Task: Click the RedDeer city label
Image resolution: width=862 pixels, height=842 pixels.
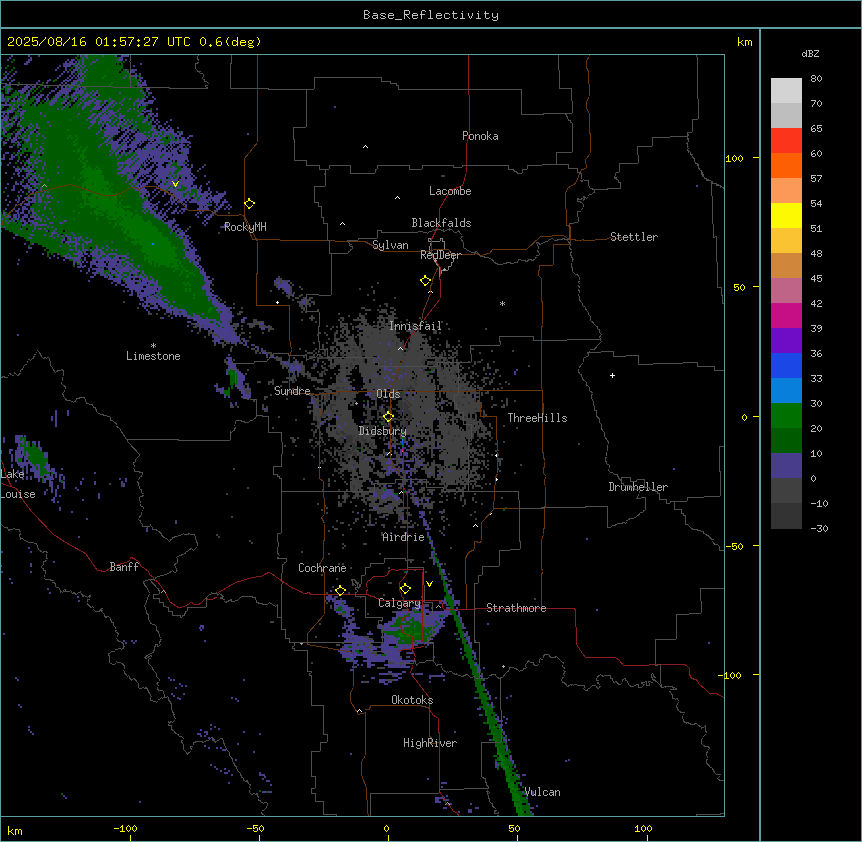Action: pos(440,255)
